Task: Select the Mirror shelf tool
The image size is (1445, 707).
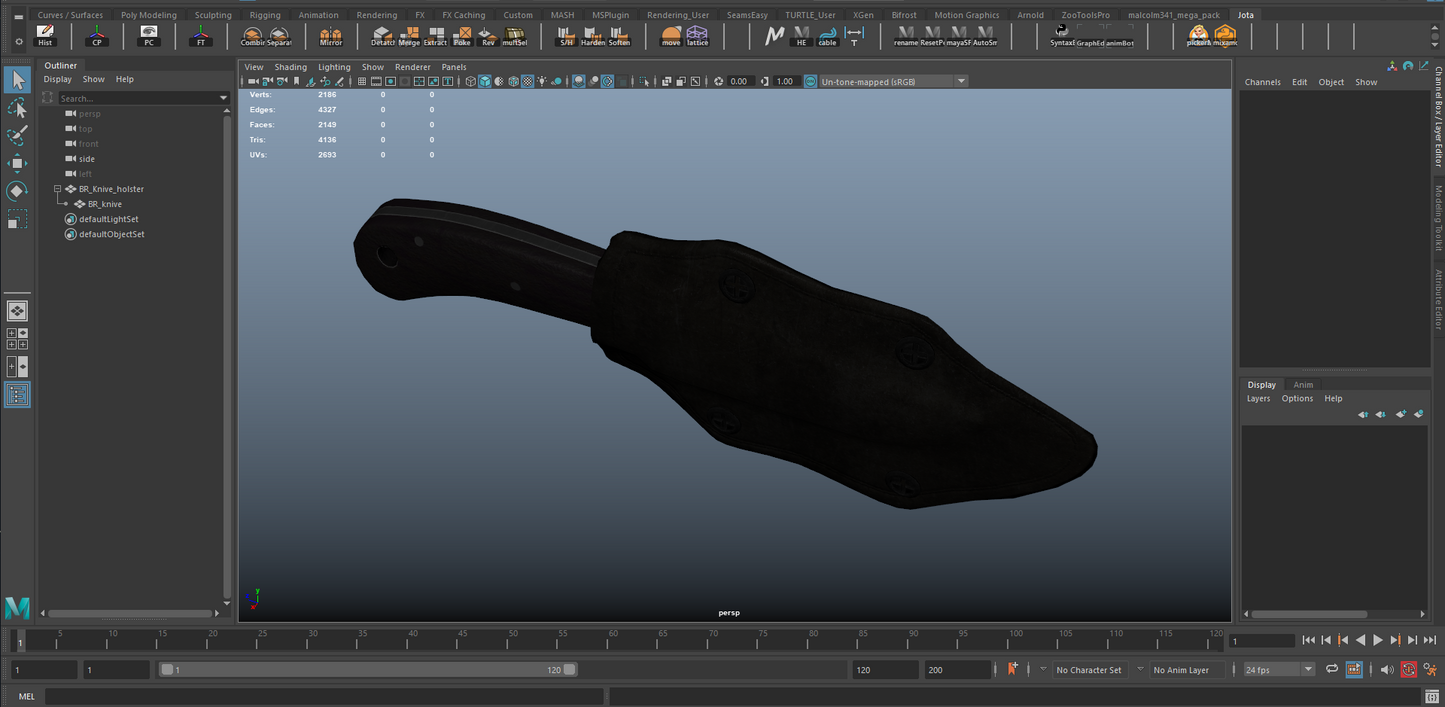Action: click(331, 36)
